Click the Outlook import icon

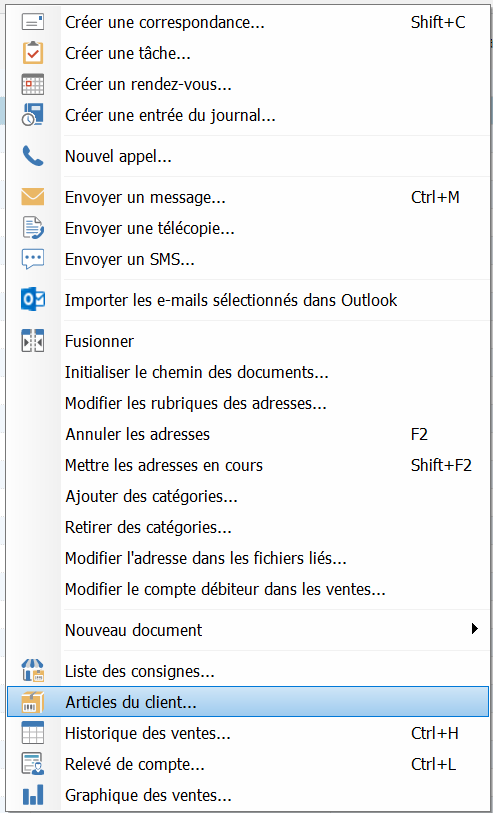(33, 300)
